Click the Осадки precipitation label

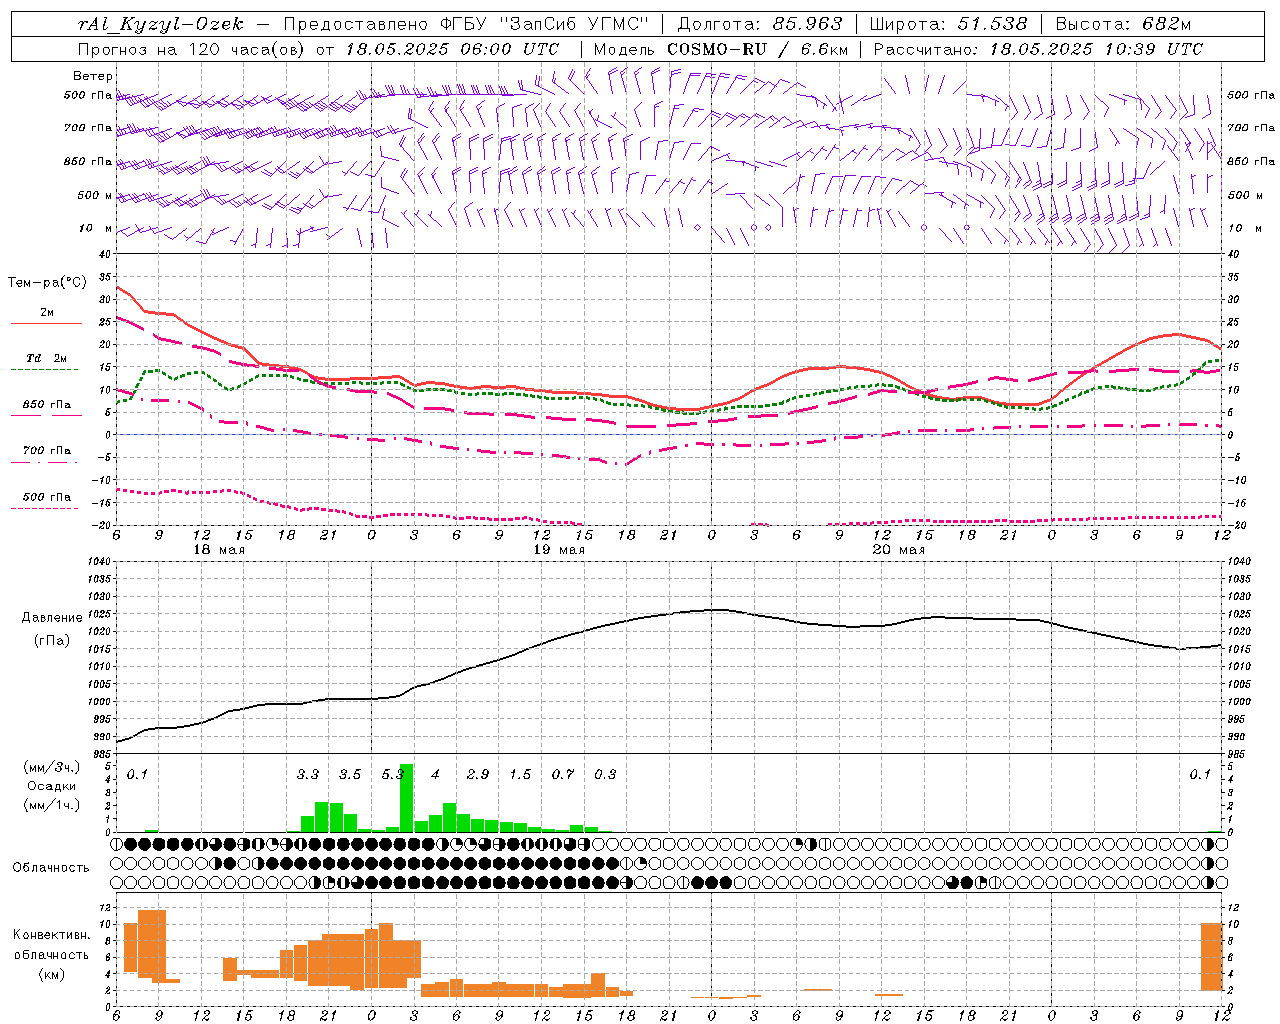click(x=52, y=786)
